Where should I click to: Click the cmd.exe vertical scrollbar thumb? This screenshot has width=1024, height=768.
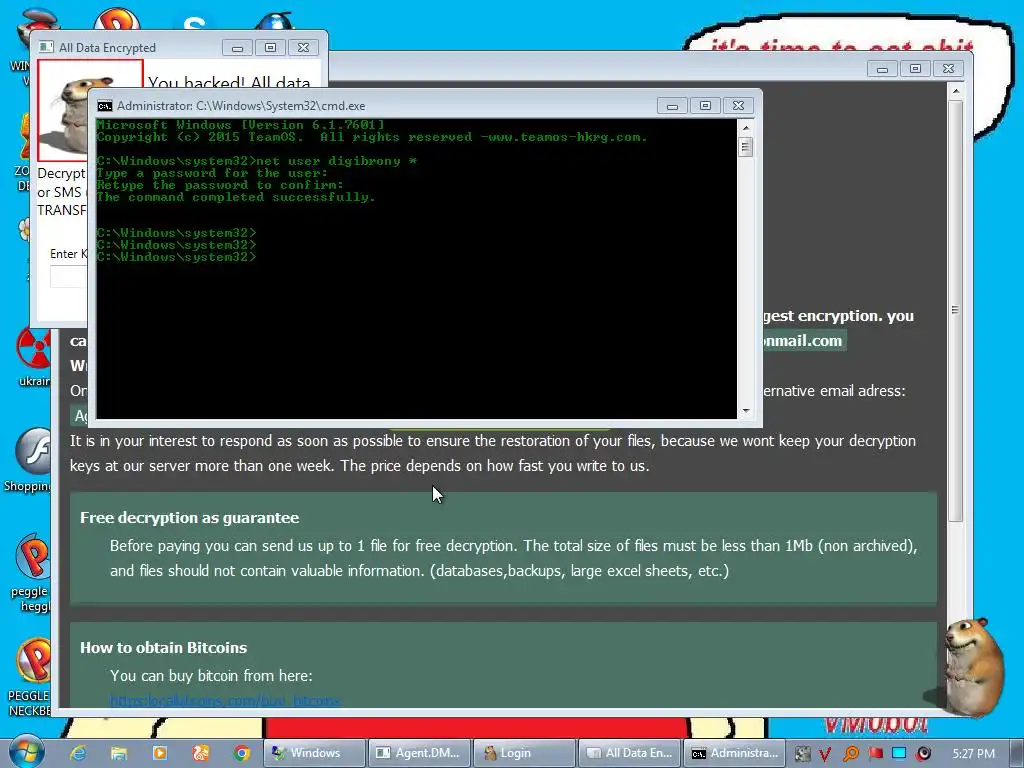(x=746, y=146)
